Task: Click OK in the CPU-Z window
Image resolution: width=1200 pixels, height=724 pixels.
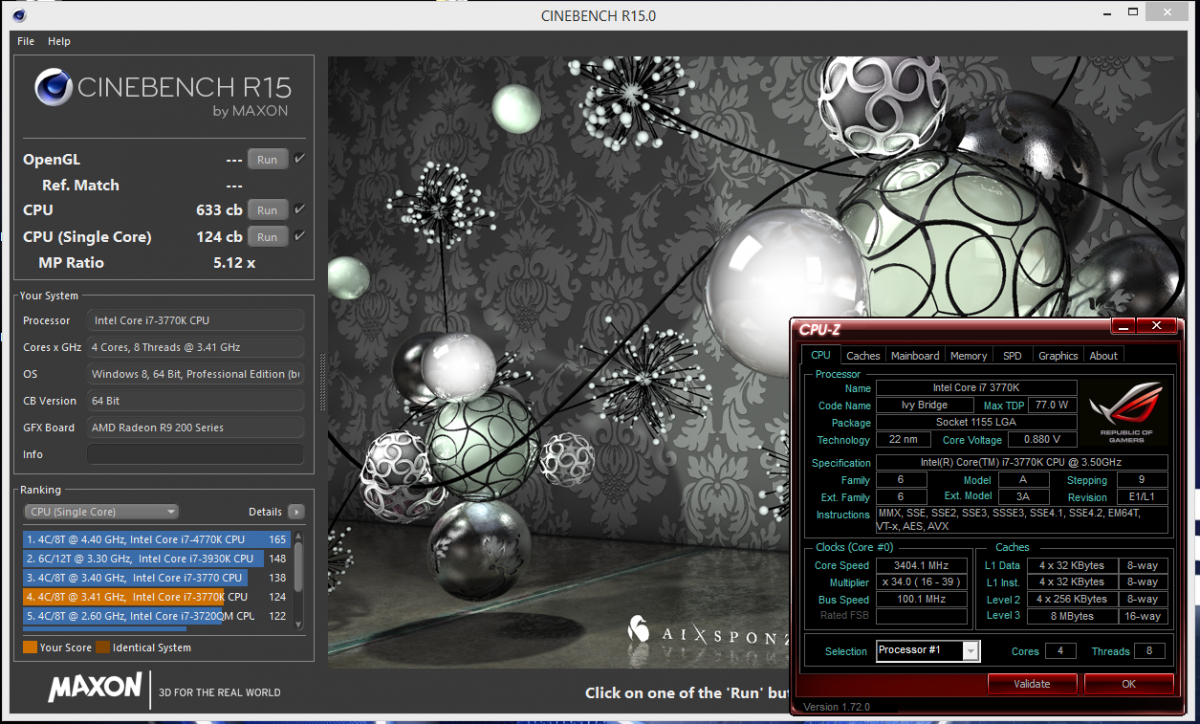Action: [1128, 684]
